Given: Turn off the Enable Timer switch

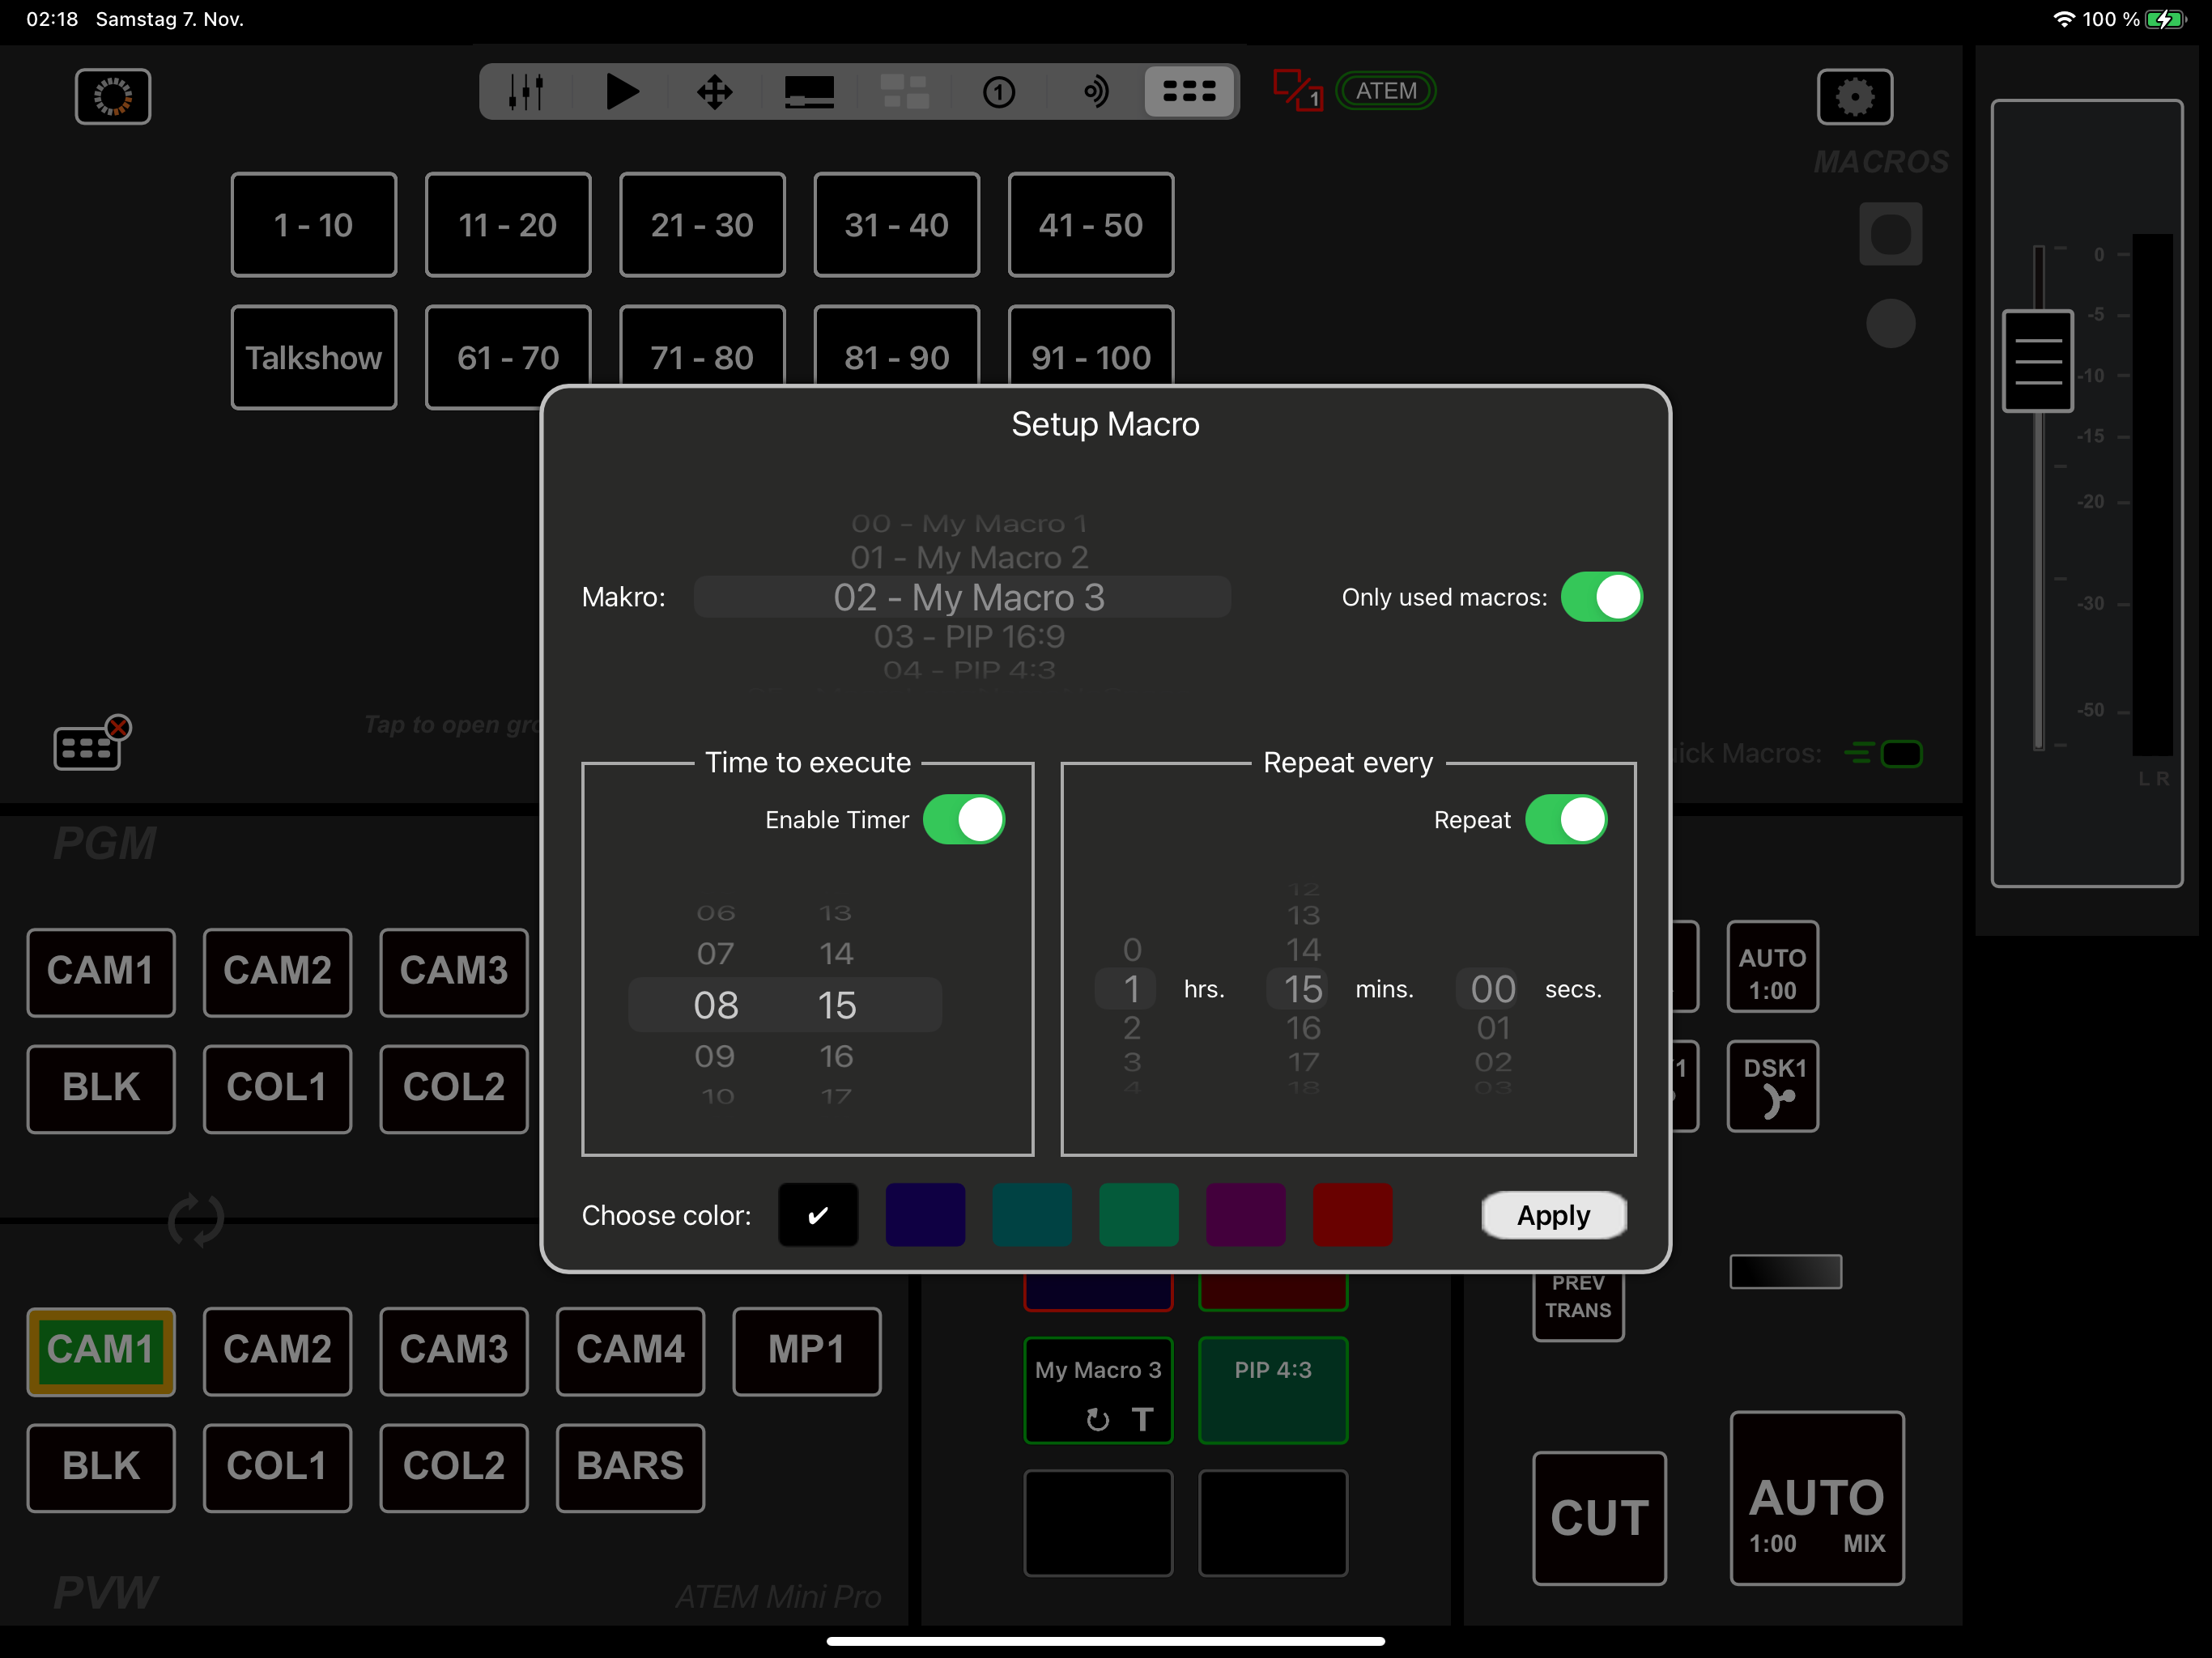Looking at the screenshot, I should pos(963,820).
